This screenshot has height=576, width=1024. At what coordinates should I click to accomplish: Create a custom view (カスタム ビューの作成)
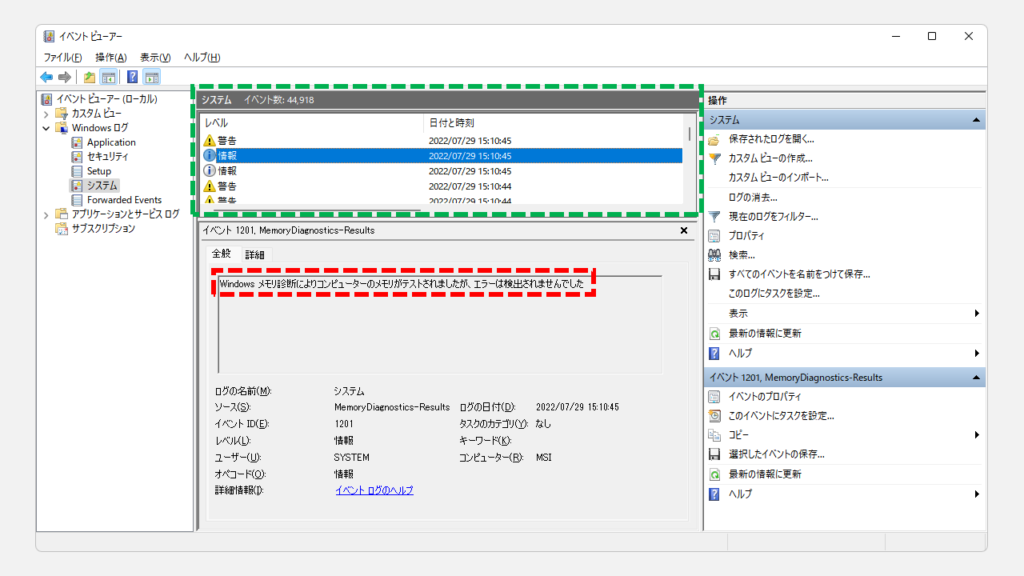click(x=770, y=158)
